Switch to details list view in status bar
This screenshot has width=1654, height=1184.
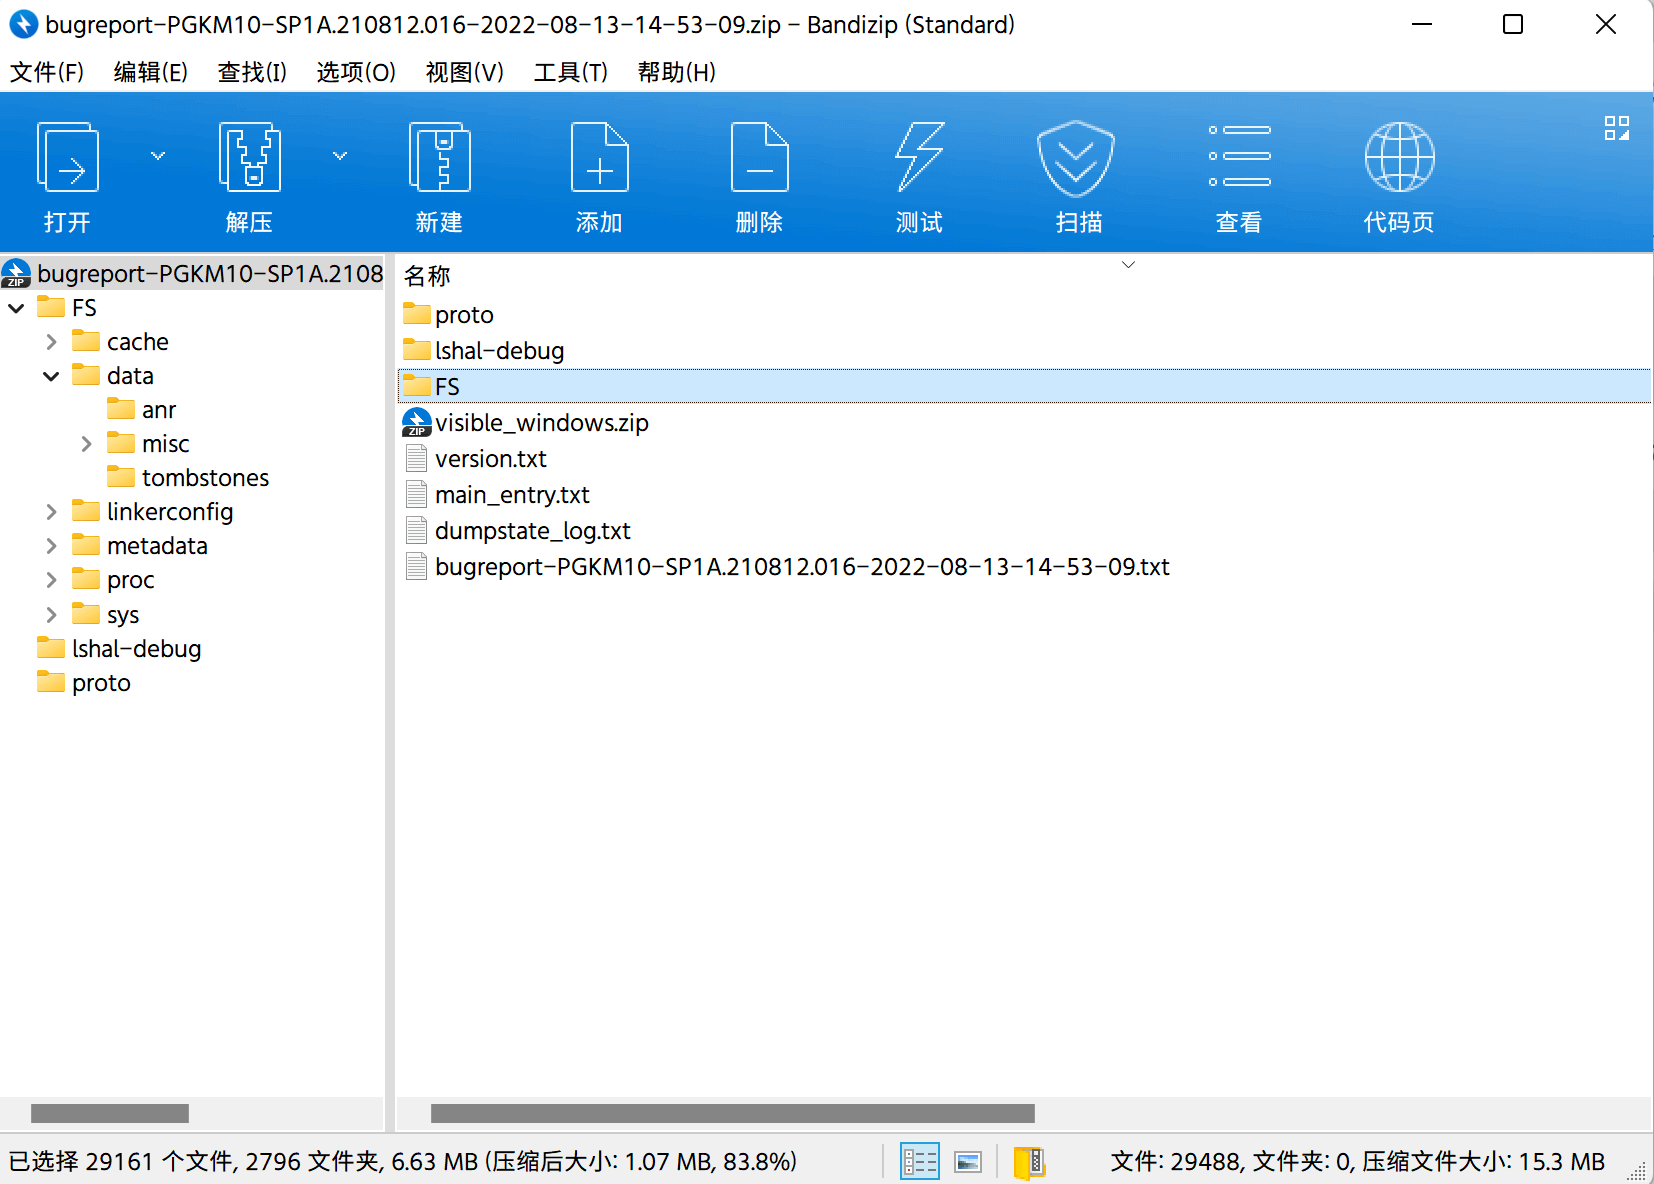pyautogui.click(x=919, y=1161)
